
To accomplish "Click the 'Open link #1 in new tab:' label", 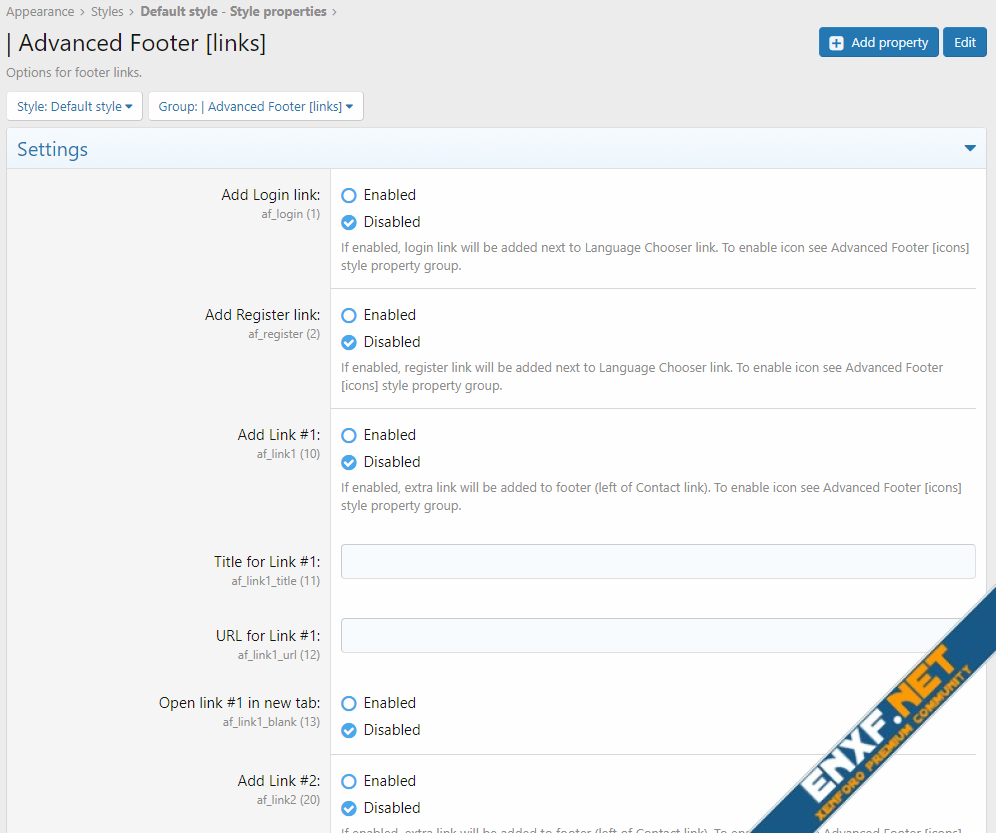I will [239, 703].
